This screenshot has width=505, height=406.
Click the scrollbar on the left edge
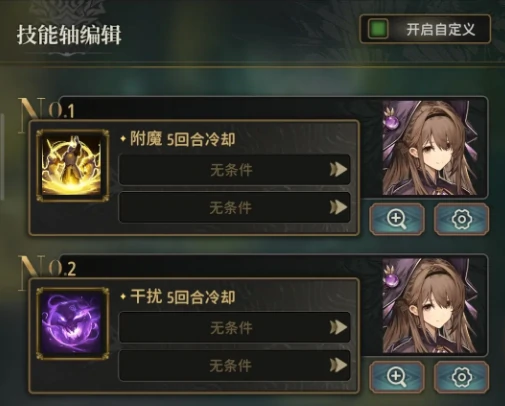click(2, 157)
